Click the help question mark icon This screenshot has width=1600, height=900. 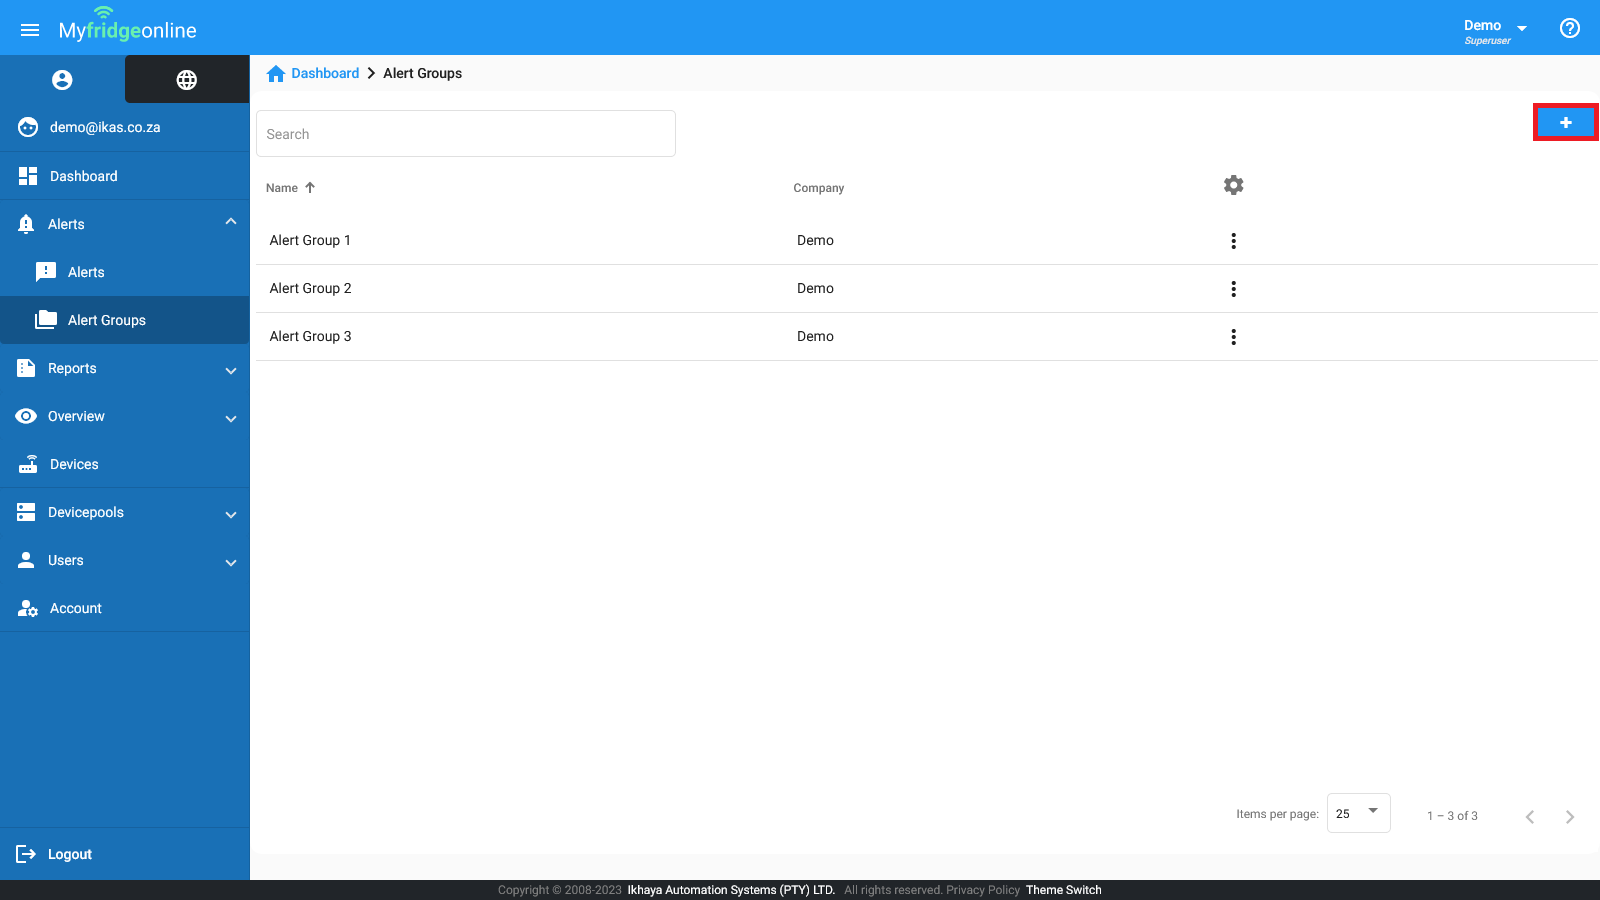[x=1569, y=28]
